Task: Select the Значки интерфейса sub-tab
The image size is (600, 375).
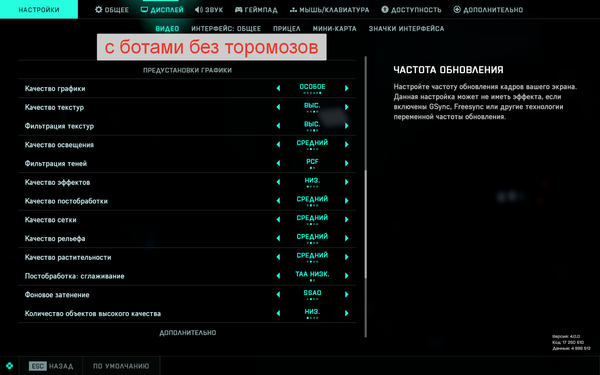Action: [406, 29]
